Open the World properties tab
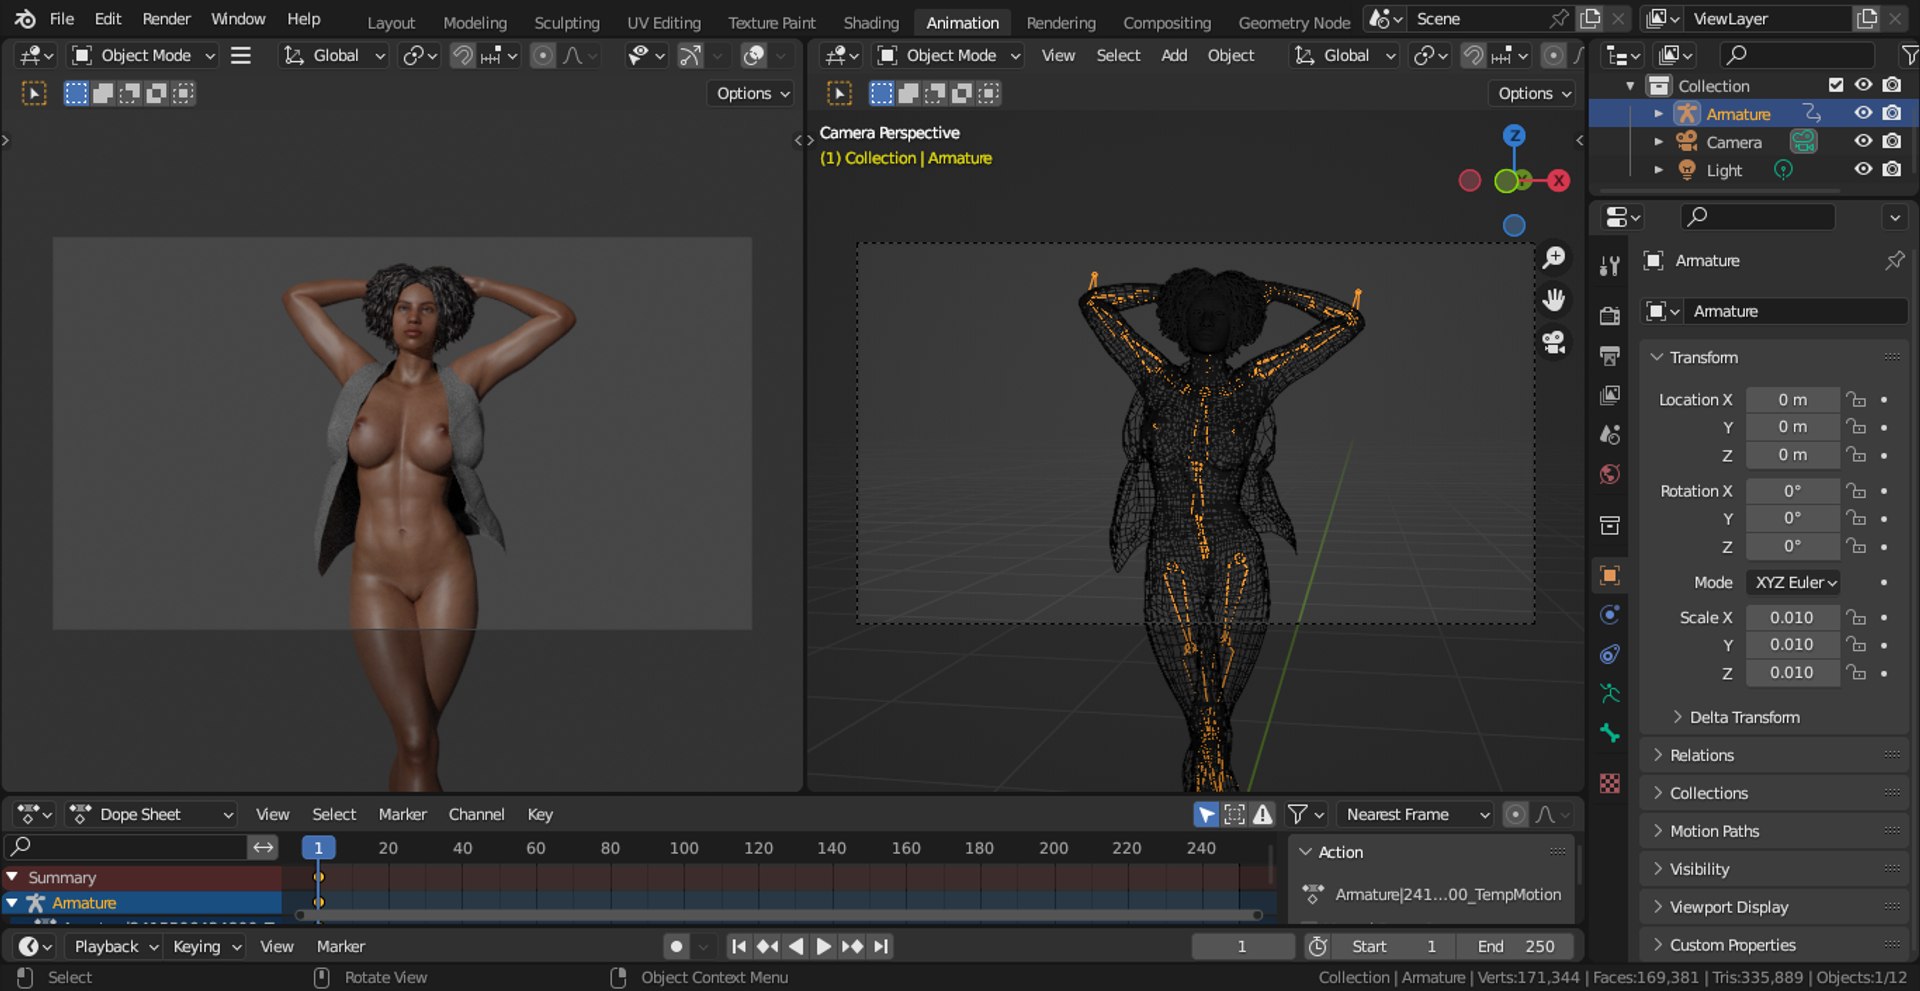The width and height of the screenshot is (1920, 991). 1610,474
